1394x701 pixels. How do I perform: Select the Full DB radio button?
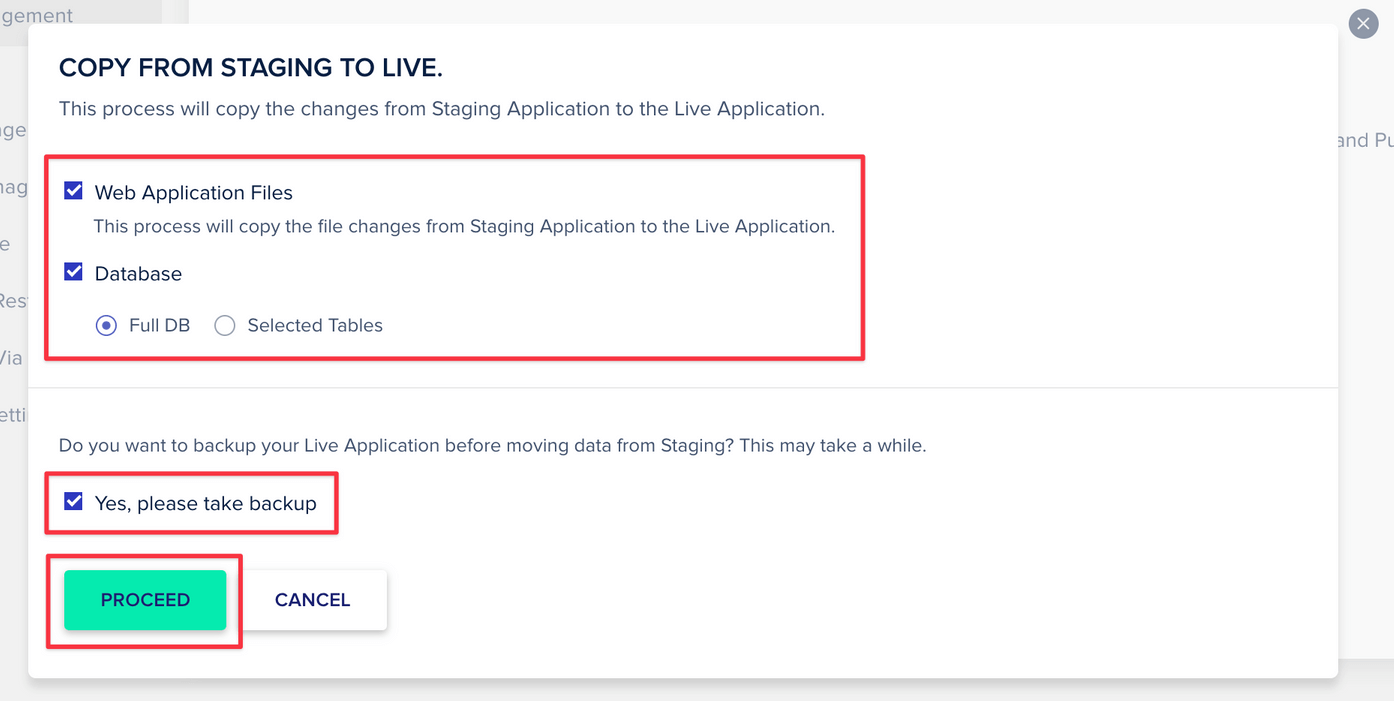tap(106, 325)
